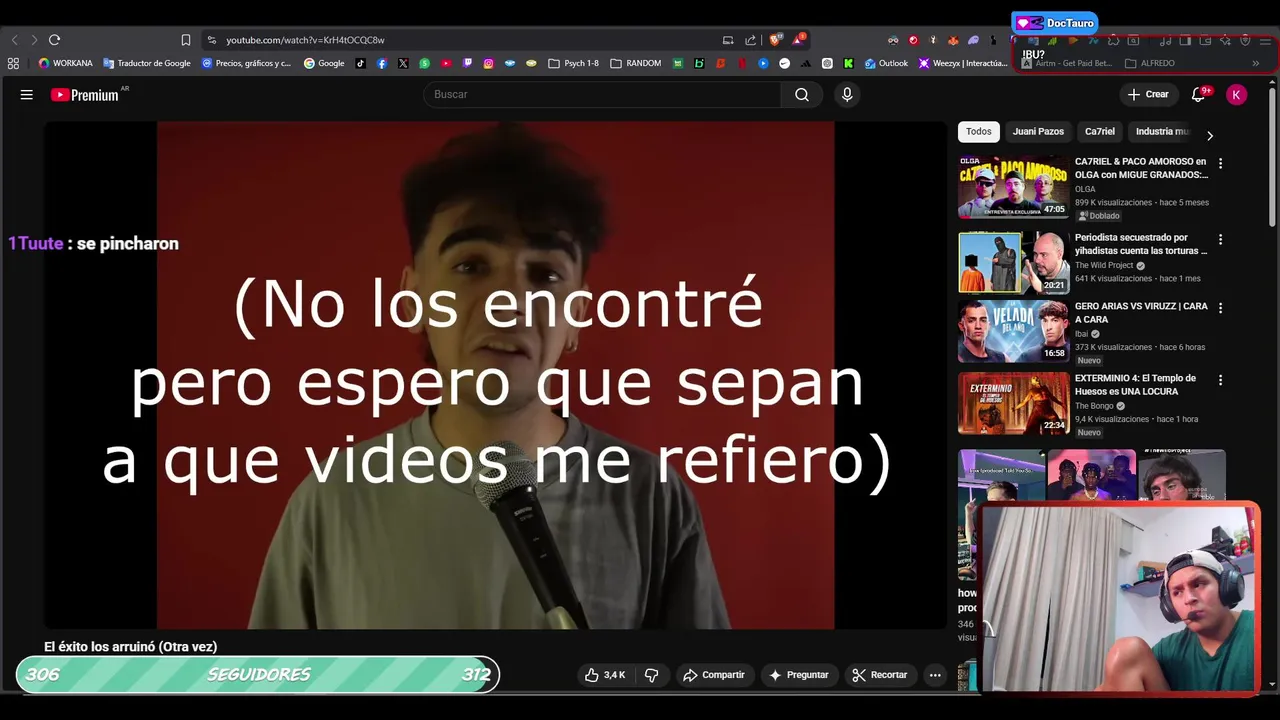Select the Ca7riel filter chip

click(x=1100, y=132)
